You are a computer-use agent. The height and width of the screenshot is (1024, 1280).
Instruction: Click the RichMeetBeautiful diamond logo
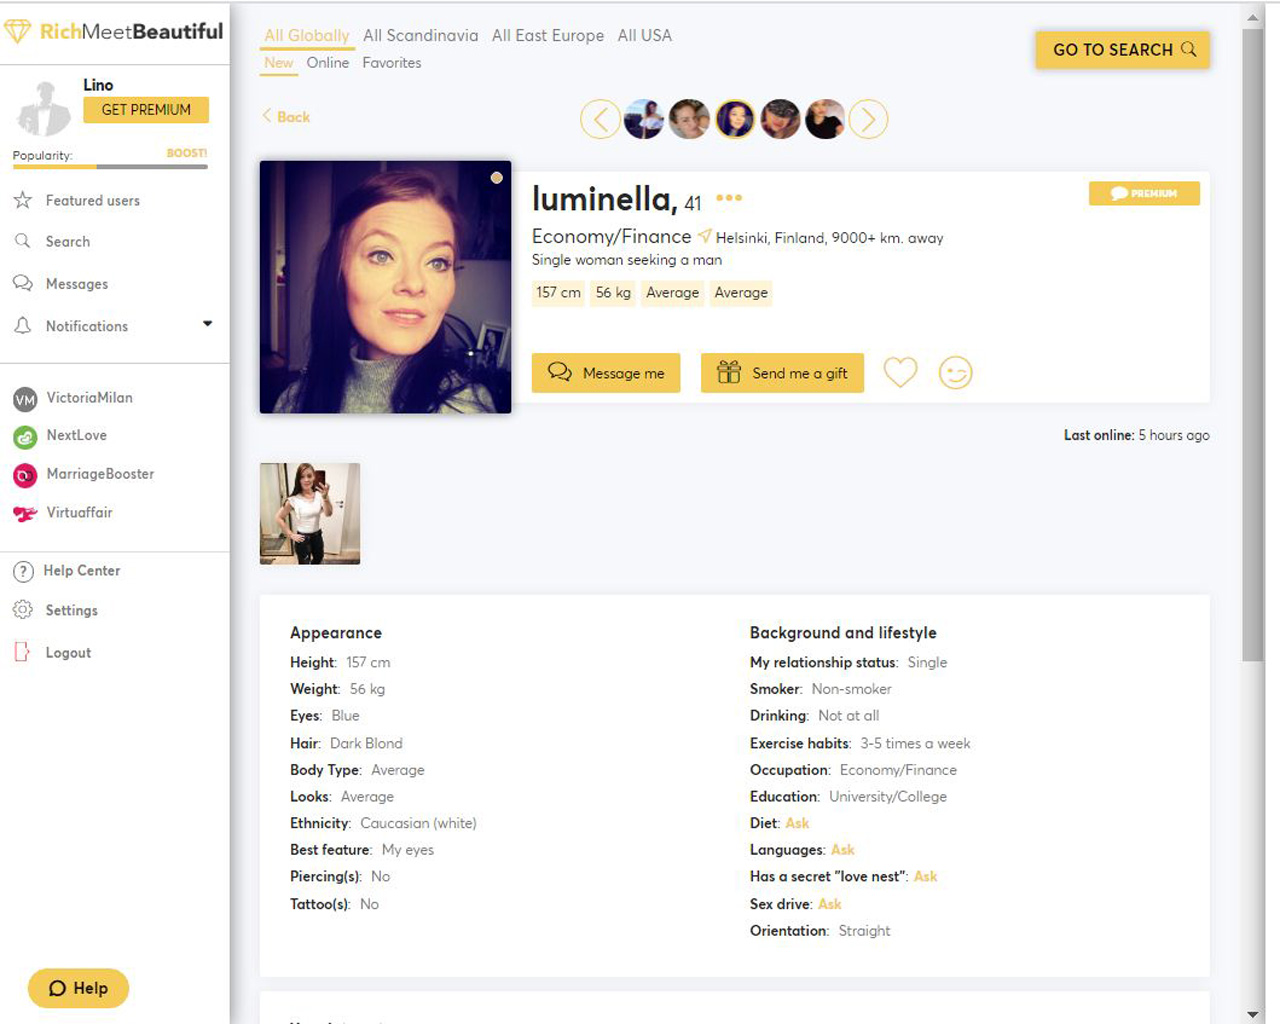click(19, 31)
